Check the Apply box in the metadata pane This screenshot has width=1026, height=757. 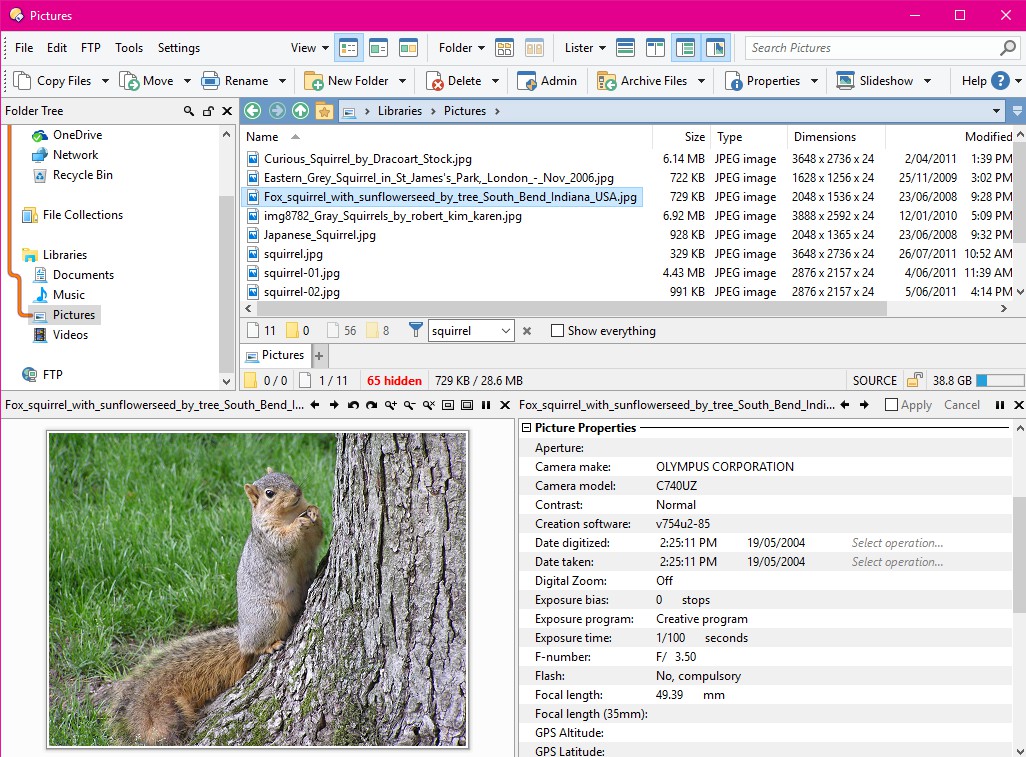pos(891,405)
